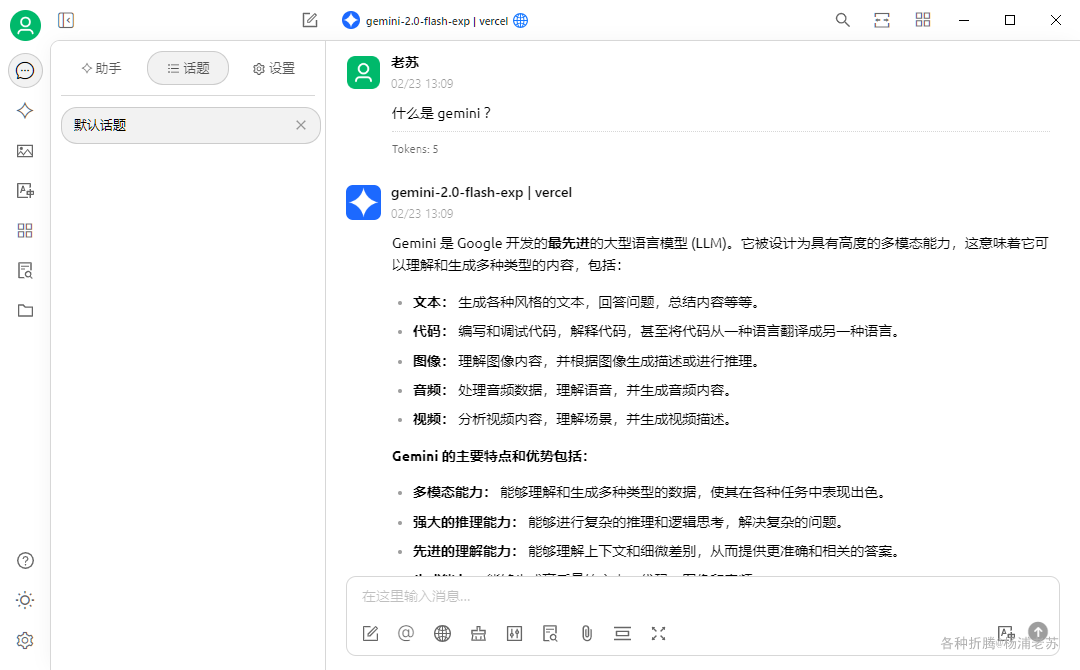The height and width of the screenshot is (670, 1080).
Task: Start a new topic from the input toolbar
Action: pyautogui.click(x=371, y=634)
